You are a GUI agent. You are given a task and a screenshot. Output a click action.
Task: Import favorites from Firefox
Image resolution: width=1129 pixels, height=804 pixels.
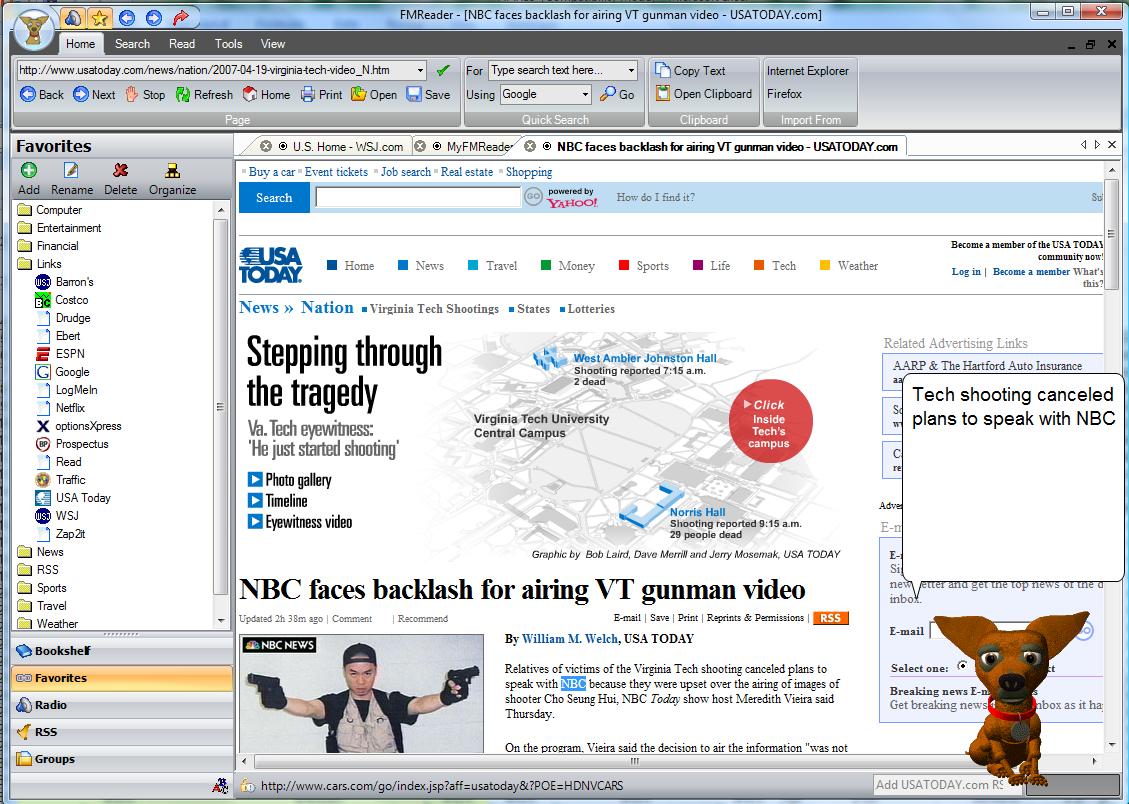point(784,94)
